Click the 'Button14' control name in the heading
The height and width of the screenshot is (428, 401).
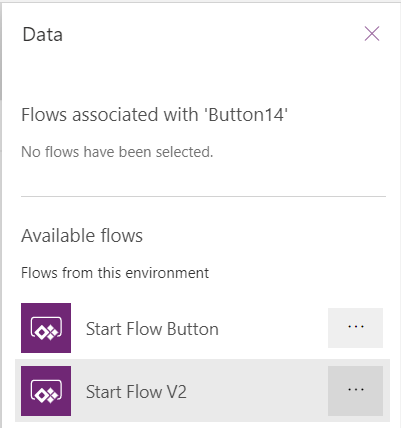click(246, 115)
